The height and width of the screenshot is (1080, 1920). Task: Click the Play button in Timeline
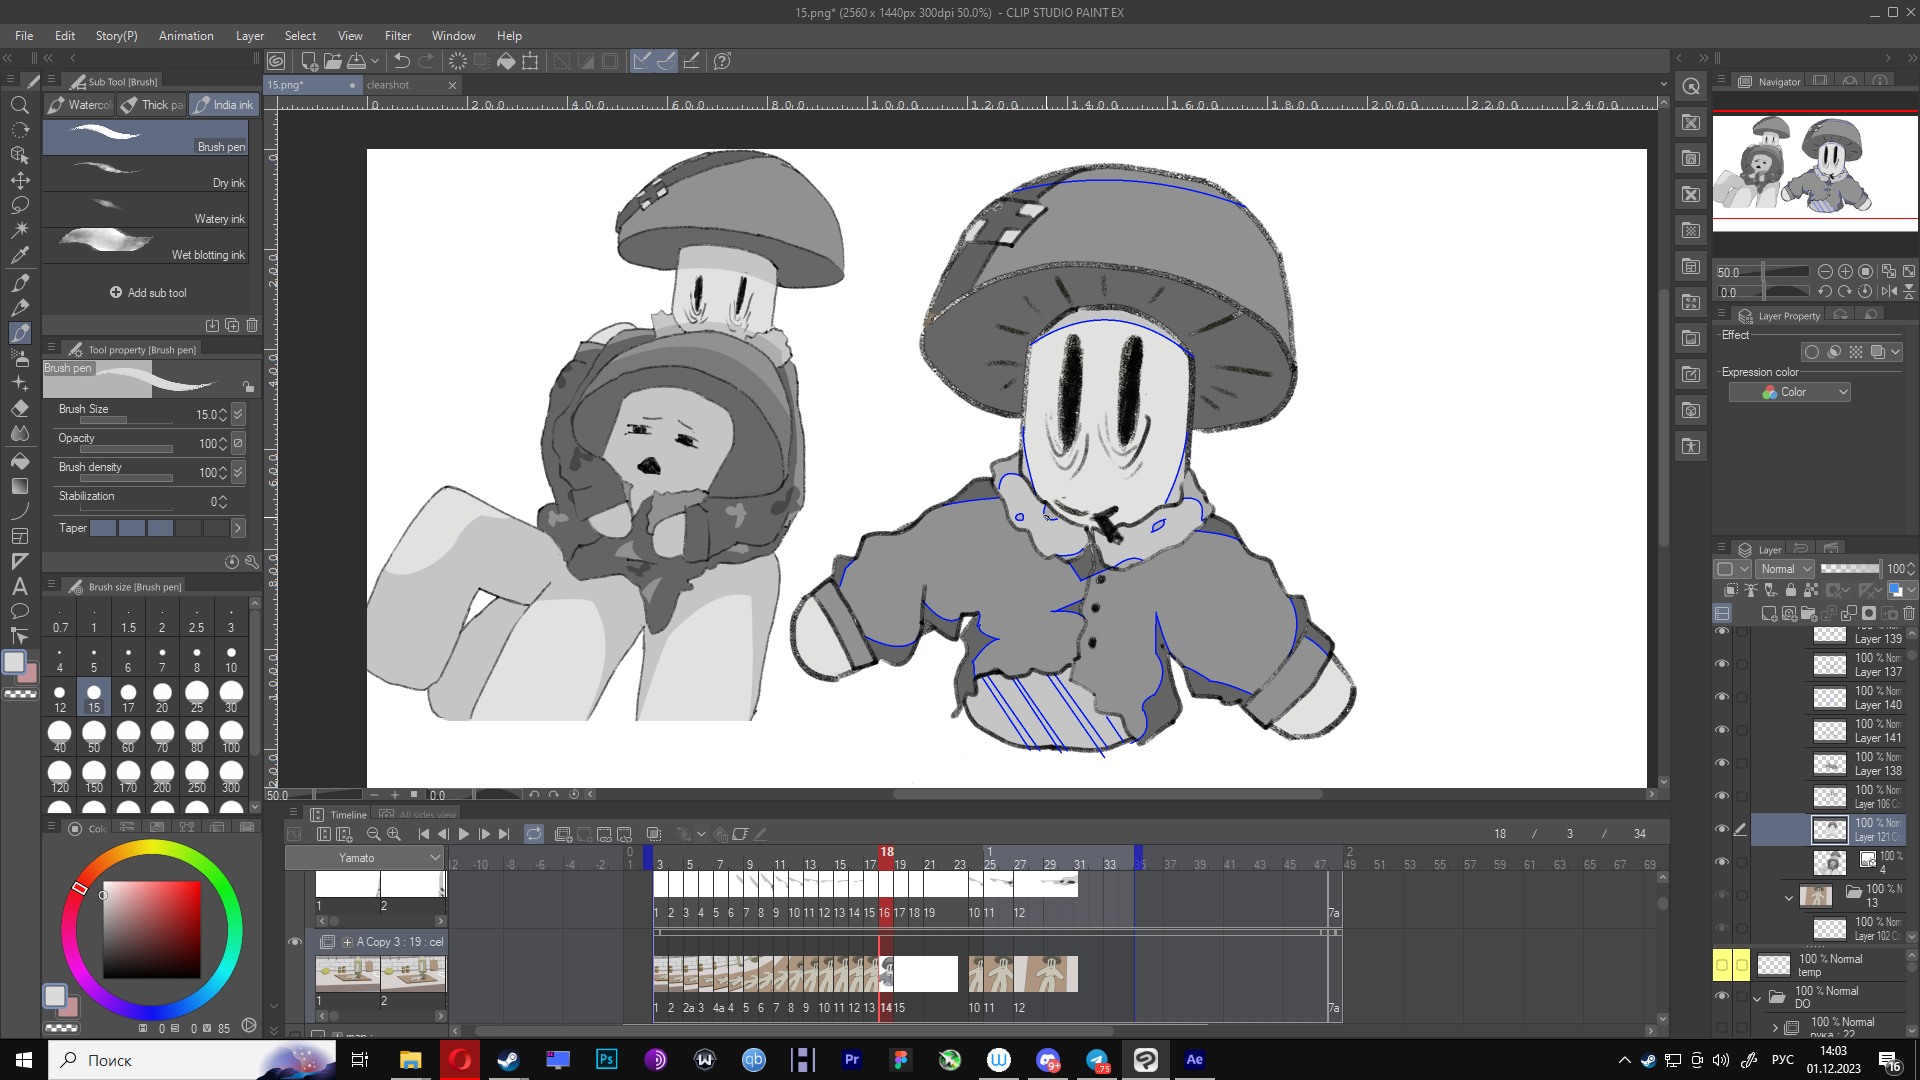coord(464,834)
